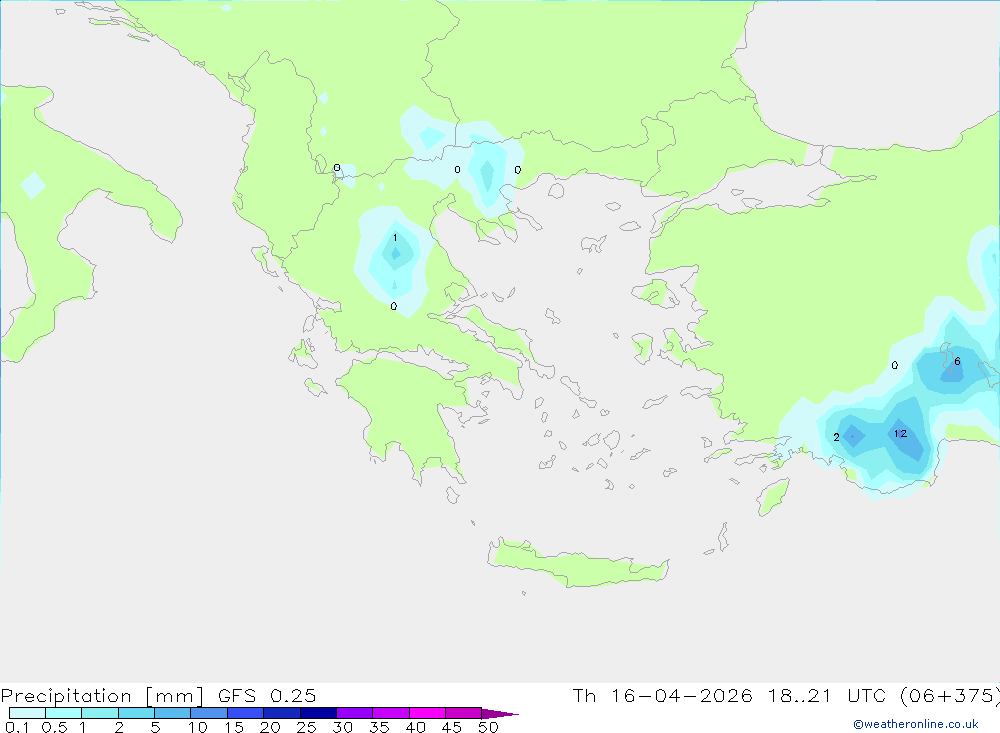Click the '(06+375)' forecast run text
The height and width of the screenshot is (733, 1000).
pyautogui.click(x=950, y=695)
